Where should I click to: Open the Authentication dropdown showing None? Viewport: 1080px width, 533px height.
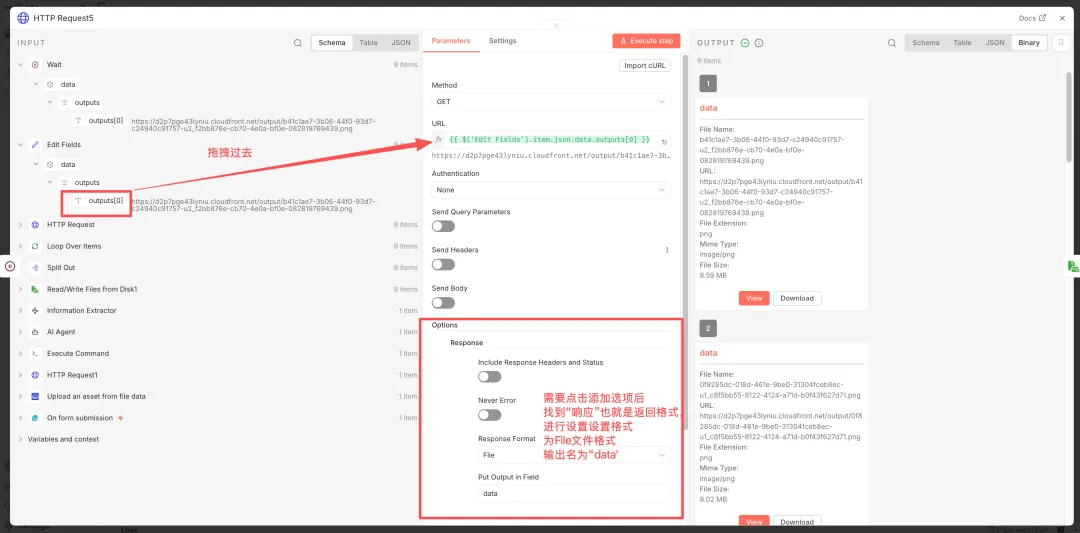551,189
